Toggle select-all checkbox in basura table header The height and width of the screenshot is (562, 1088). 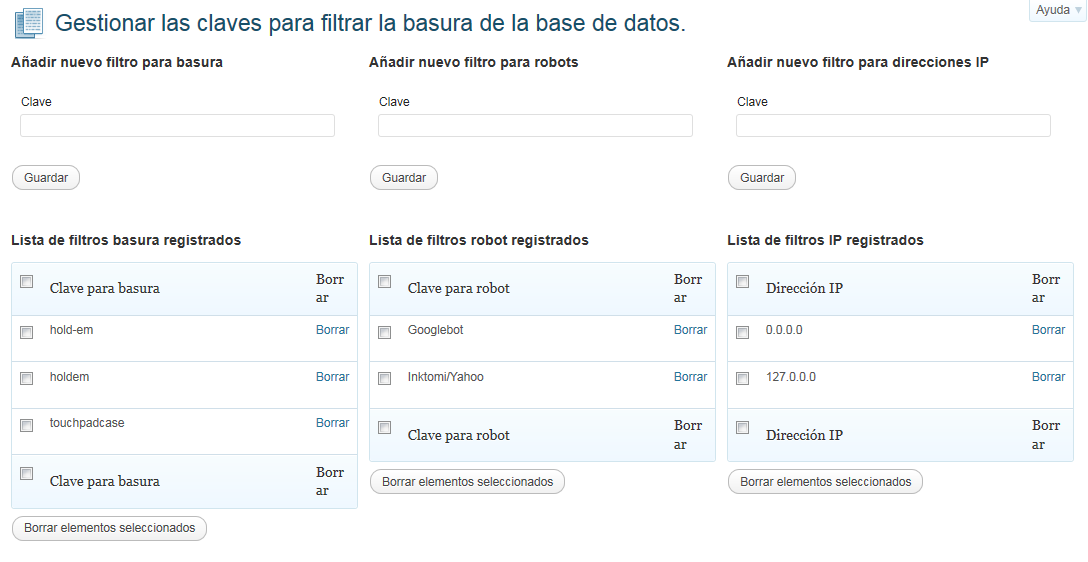coord(26,282)
